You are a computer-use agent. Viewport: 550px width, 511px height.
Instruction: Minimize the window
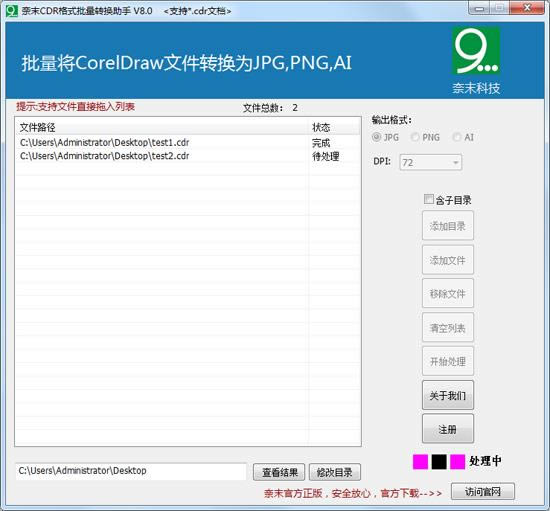pos(479,8)
